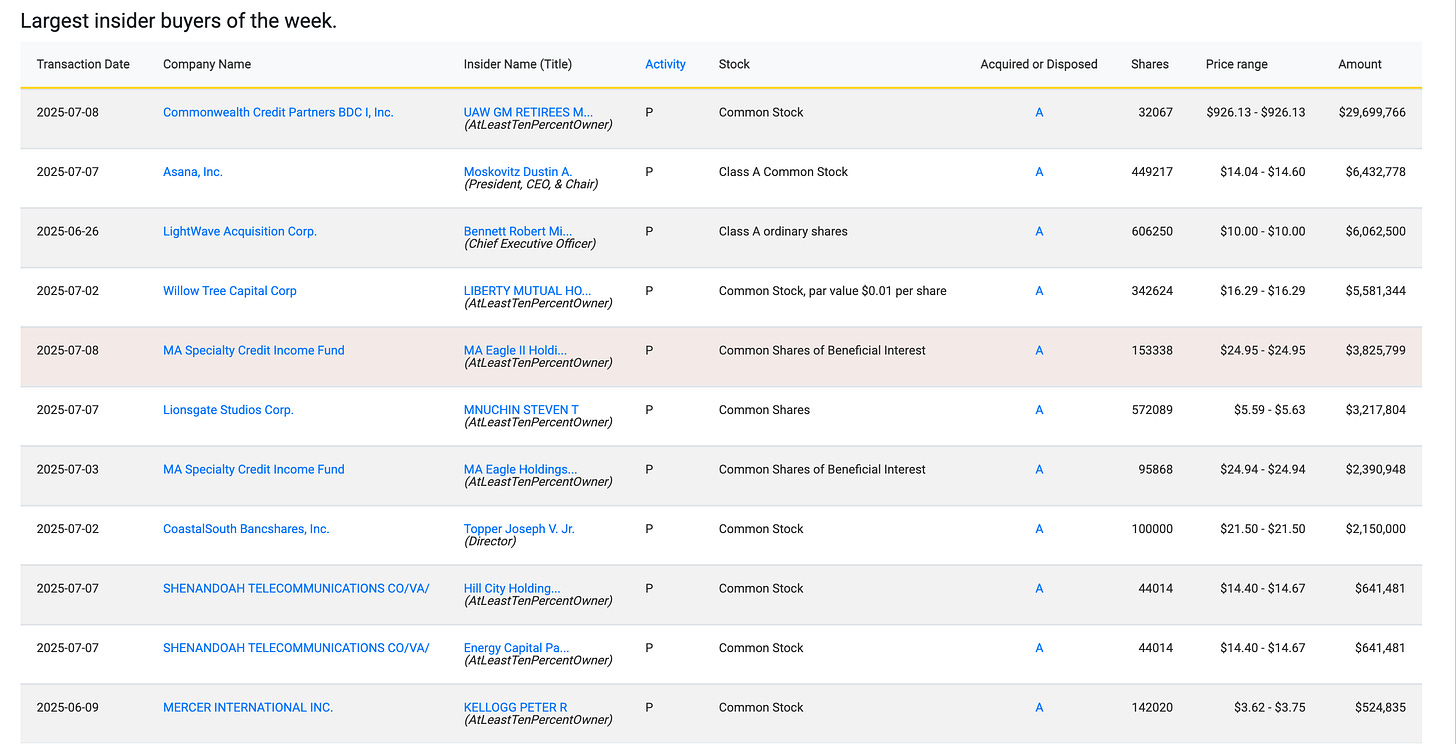Viewport: 1456px width, 744px height.
Task: Open the Lionsgate Studios Corp. link
Action: tap(228, 410)
